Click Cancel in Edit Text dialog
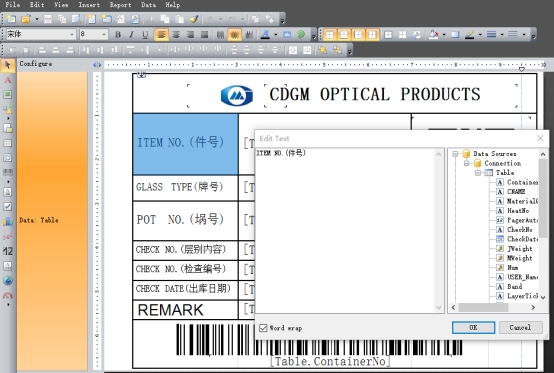Viewport: 554px width, 373px height. (x=520, y=327)
